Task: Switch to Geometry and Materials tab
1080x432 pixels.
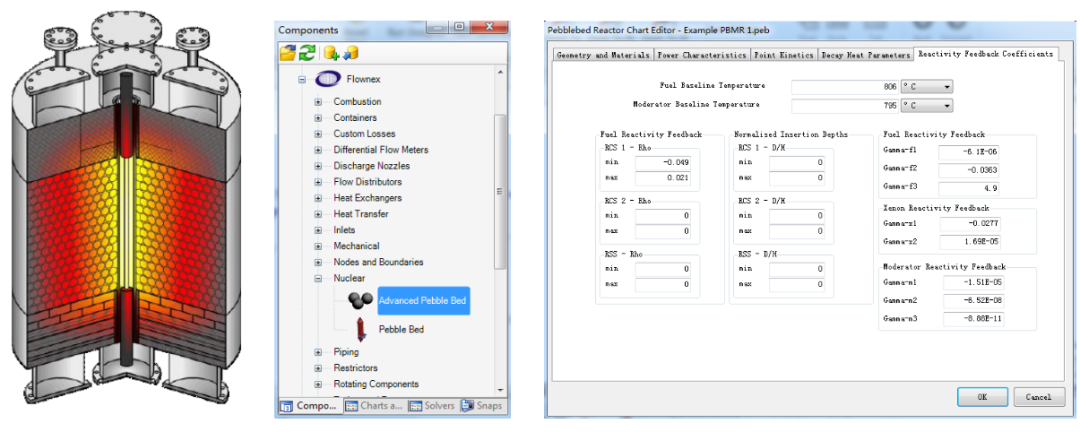Action: pos(603,55)
